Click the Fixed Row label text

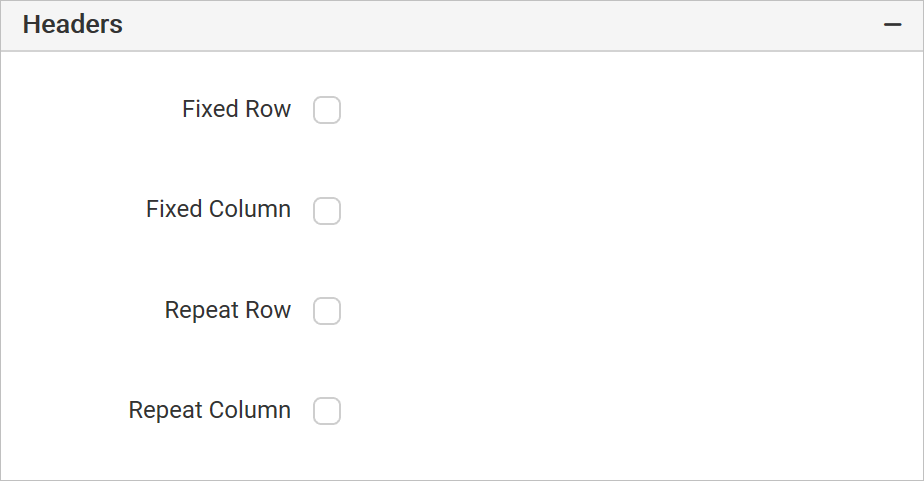coord(236,109)
